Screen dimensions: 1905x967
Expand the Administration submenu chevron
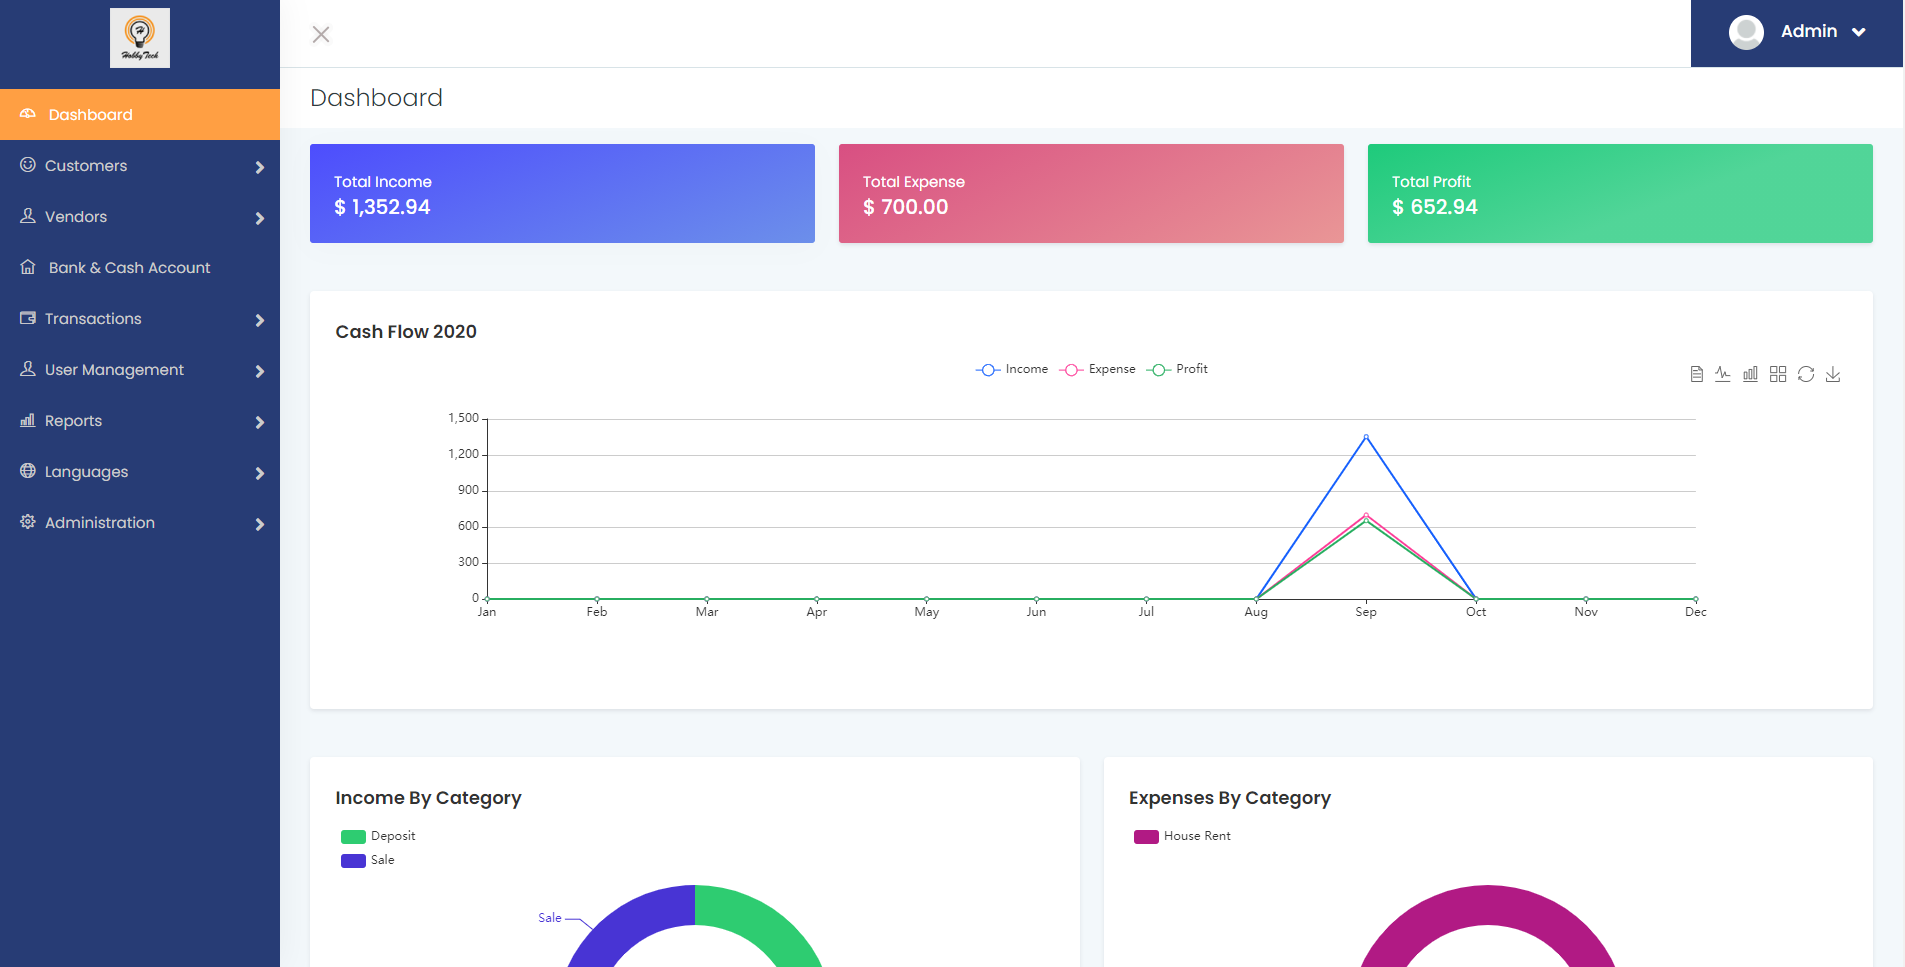260,524
